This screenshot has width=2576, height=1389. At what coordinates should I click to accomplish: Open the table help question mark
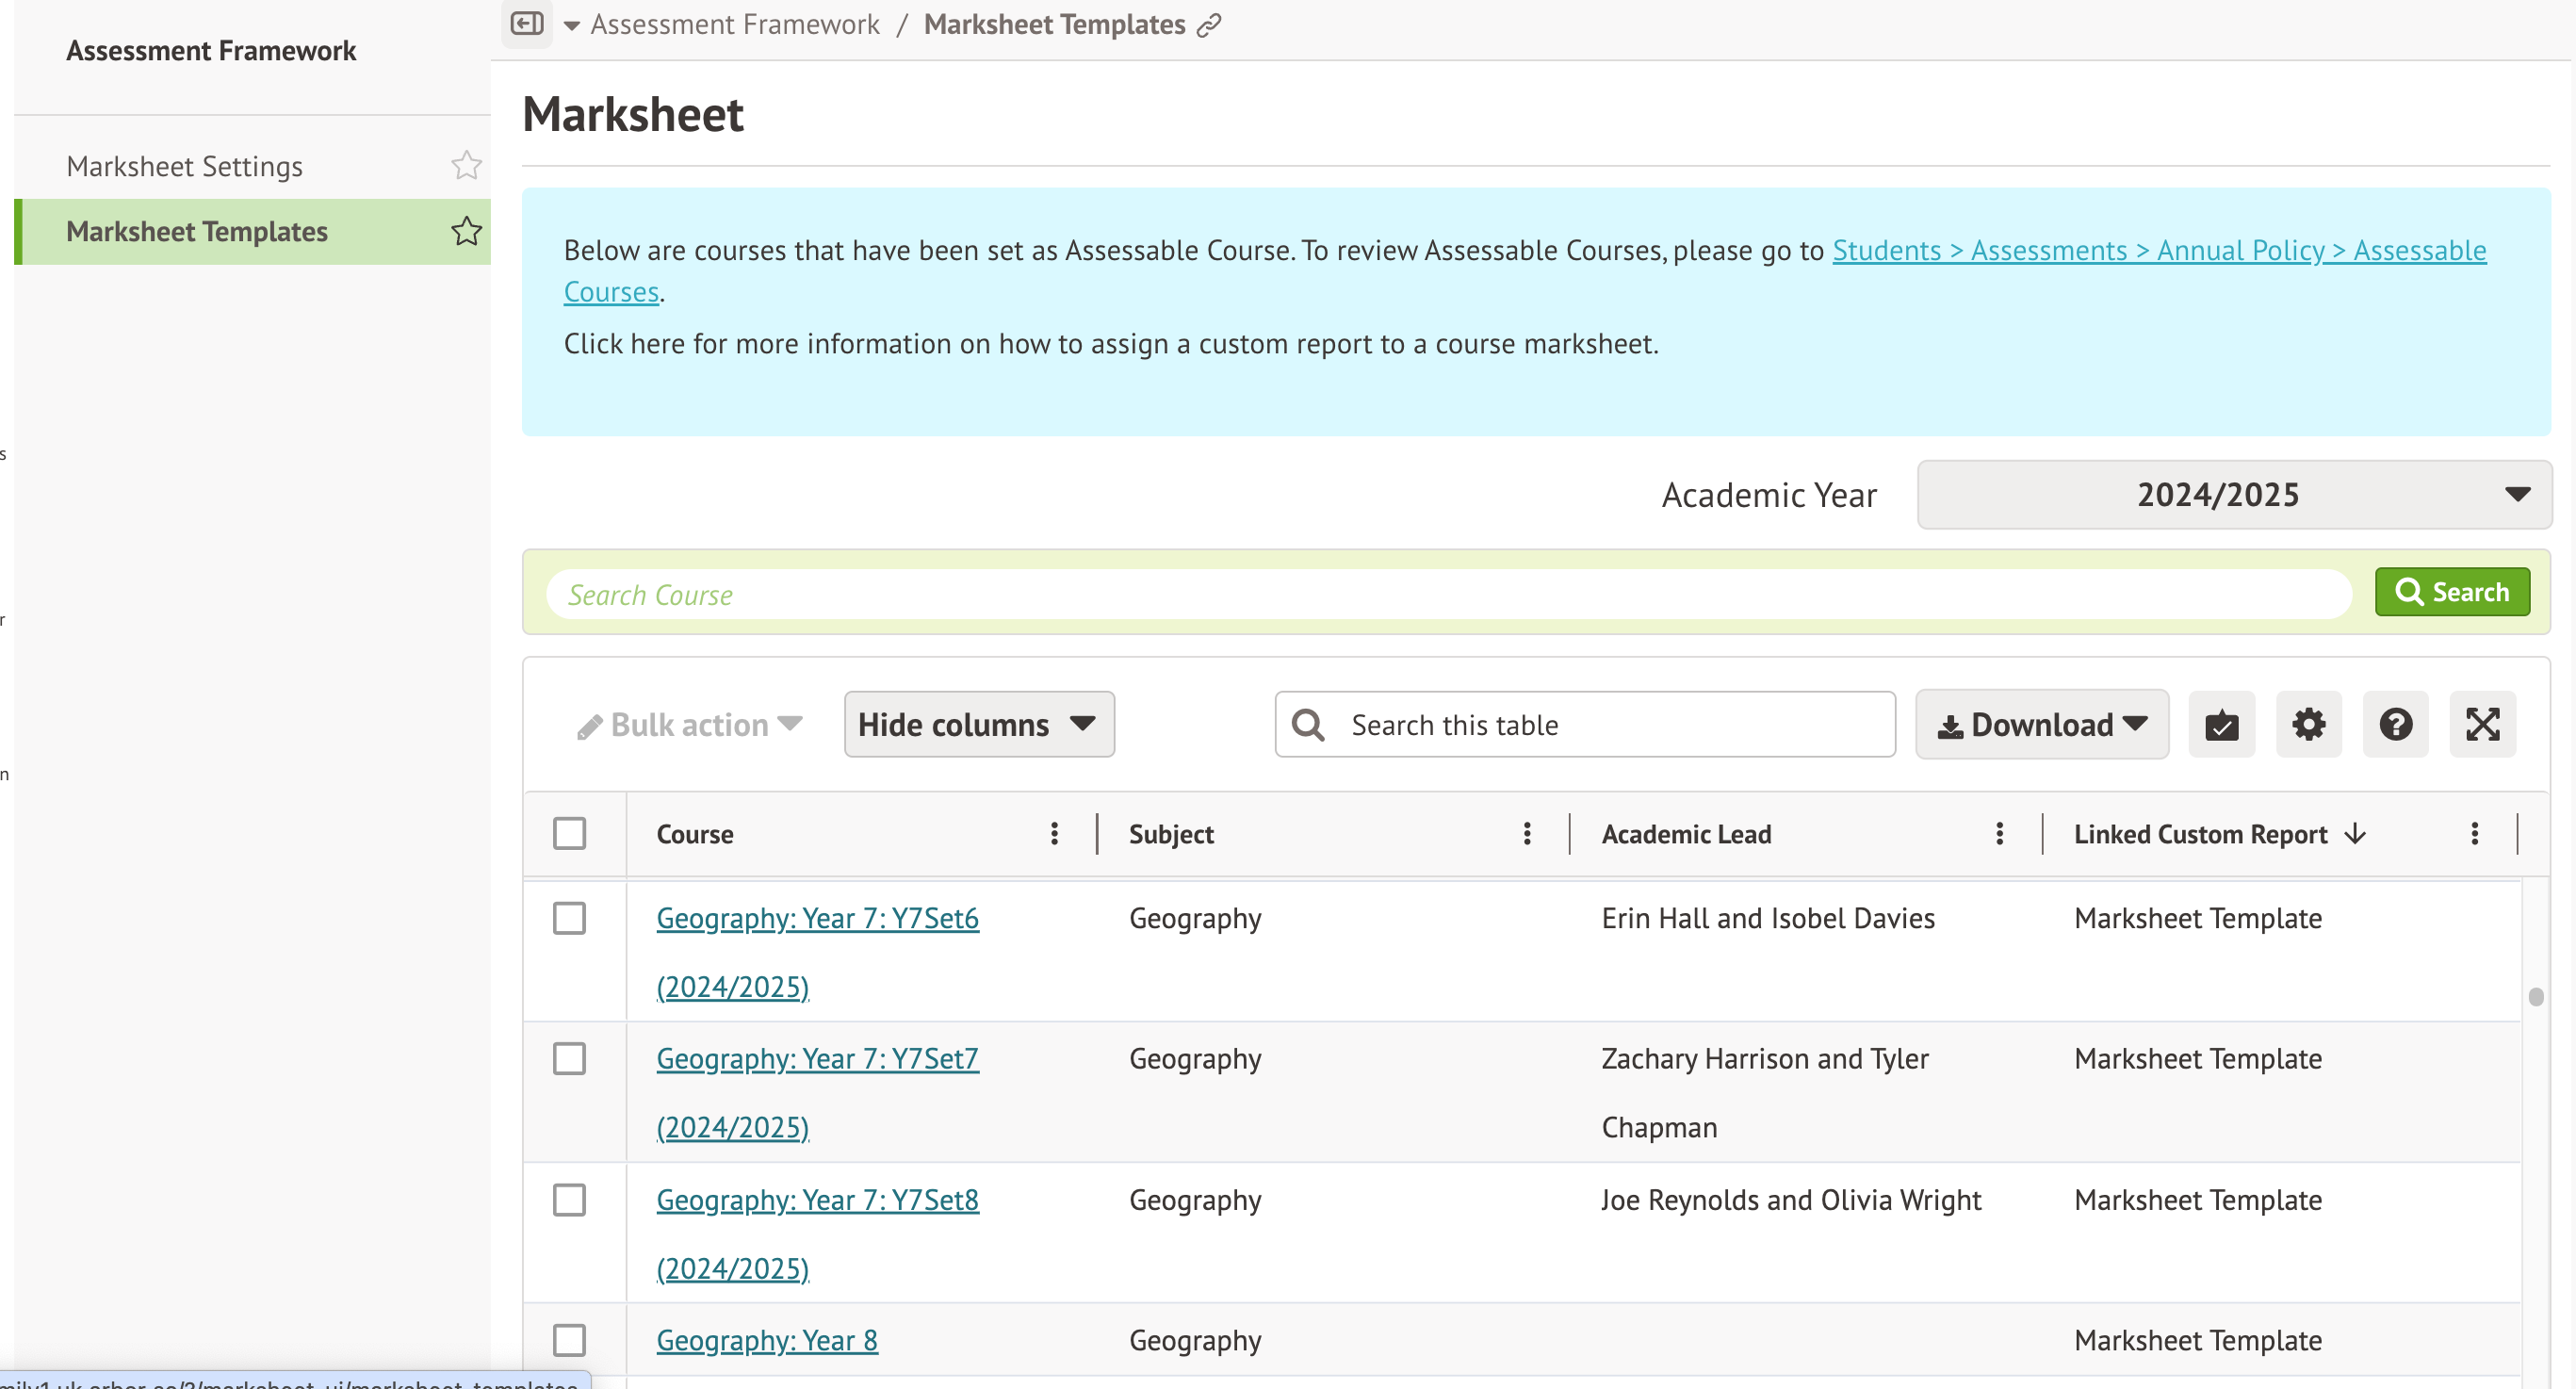2395,724
